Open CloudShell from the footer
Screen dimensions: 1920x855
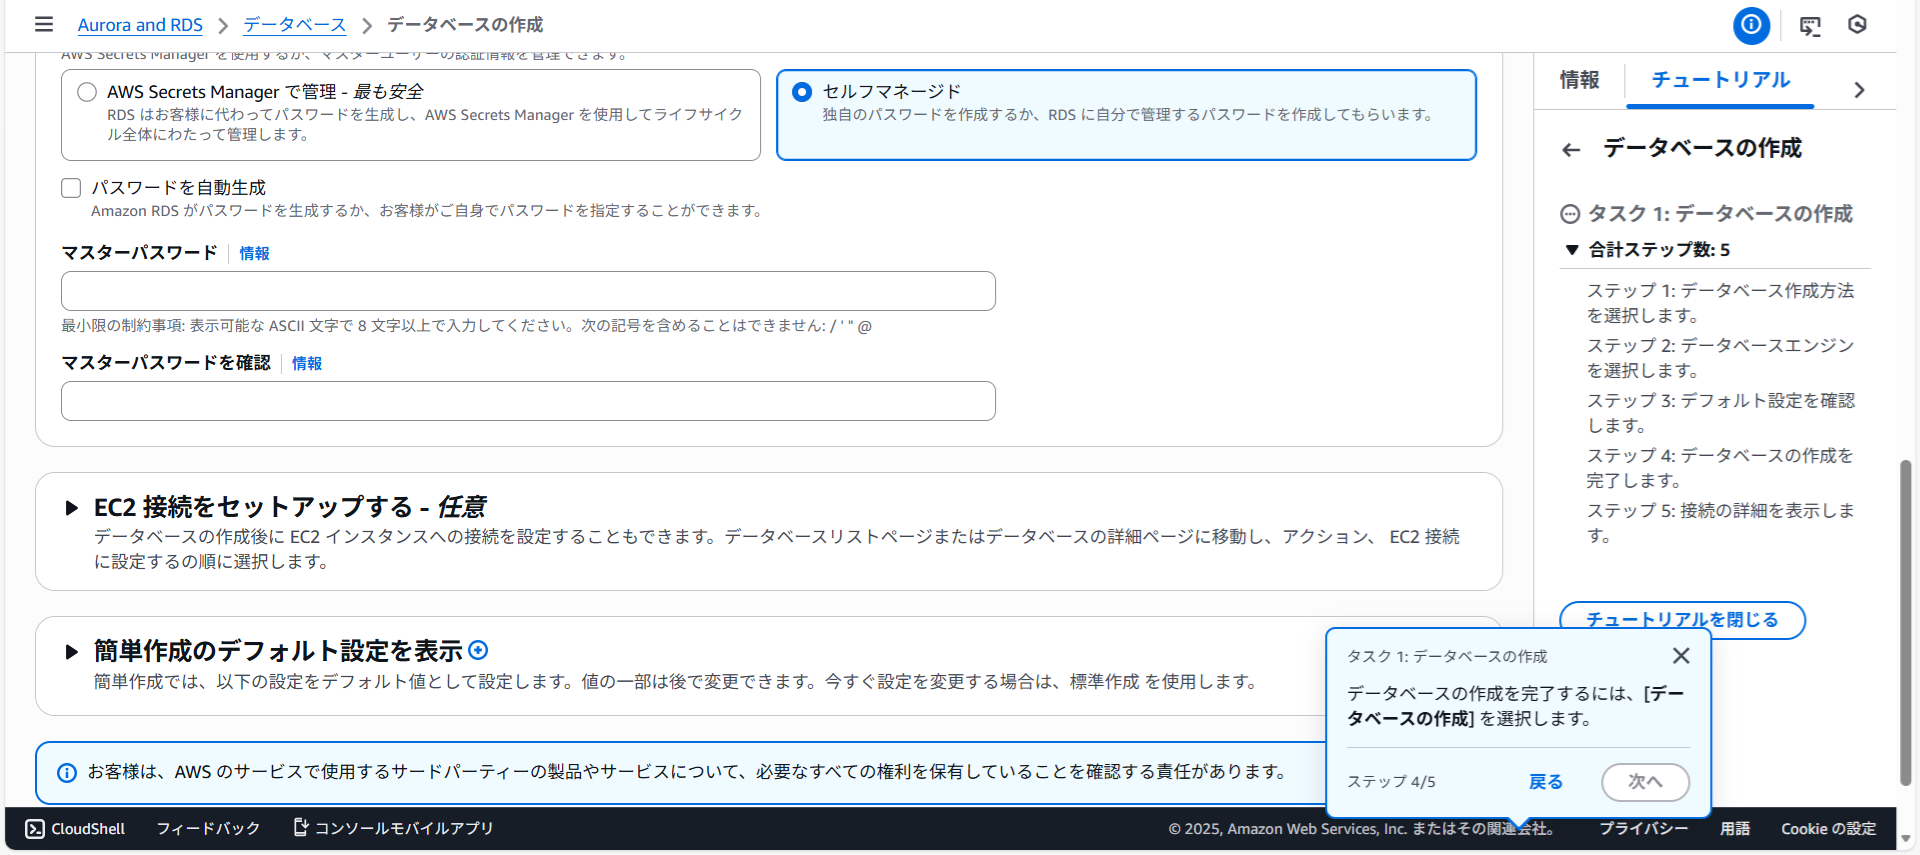(x=76, y=829)
